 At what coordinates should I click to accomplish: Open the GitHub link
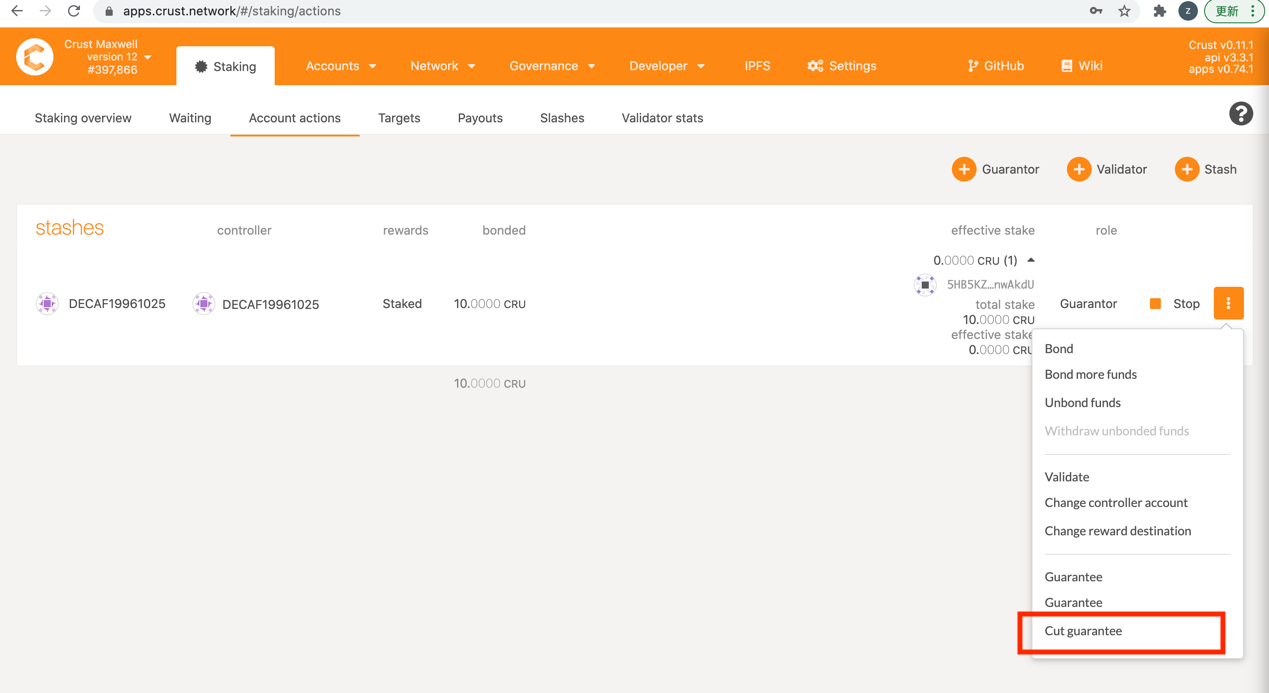tap(995, 66)
